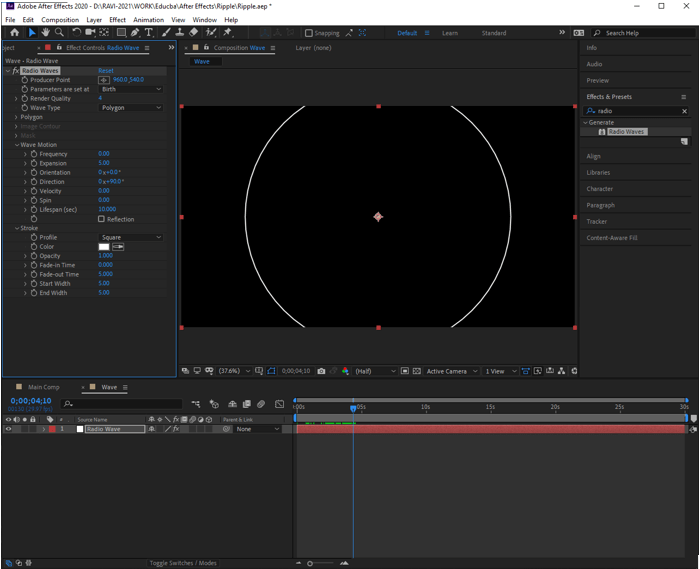Viewport: 700px width, 569px height.
Task: Click Producer Point crosshair button
Action: (x=104, y=80)
